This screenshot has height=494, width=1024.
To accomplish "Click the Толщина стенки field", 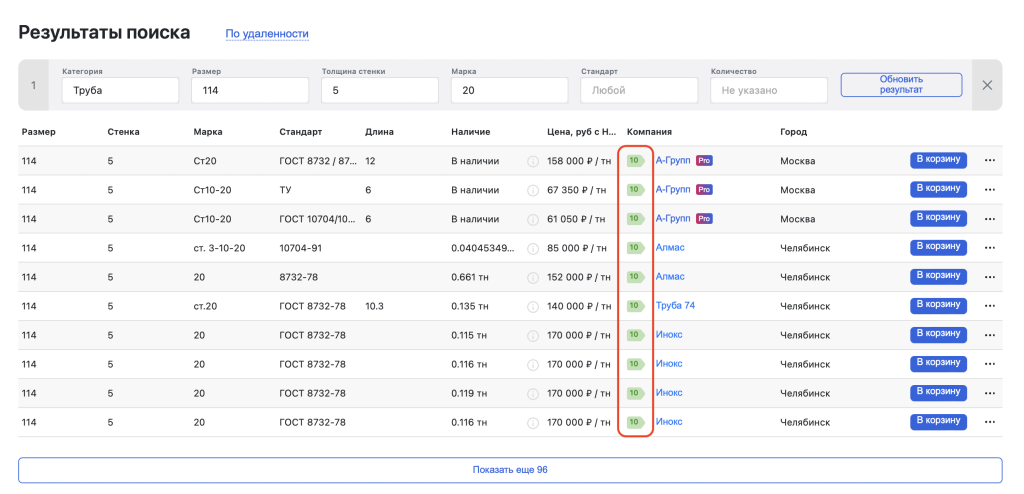I will [379, 90].
